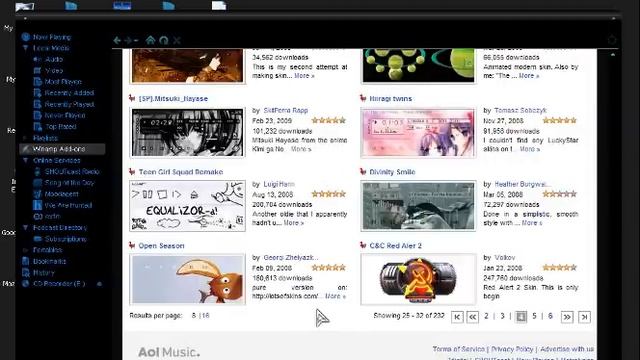Click the Divinity Smile skin thumbnail
The width and height of the screenshot is (640, 360).
[418, 206]
